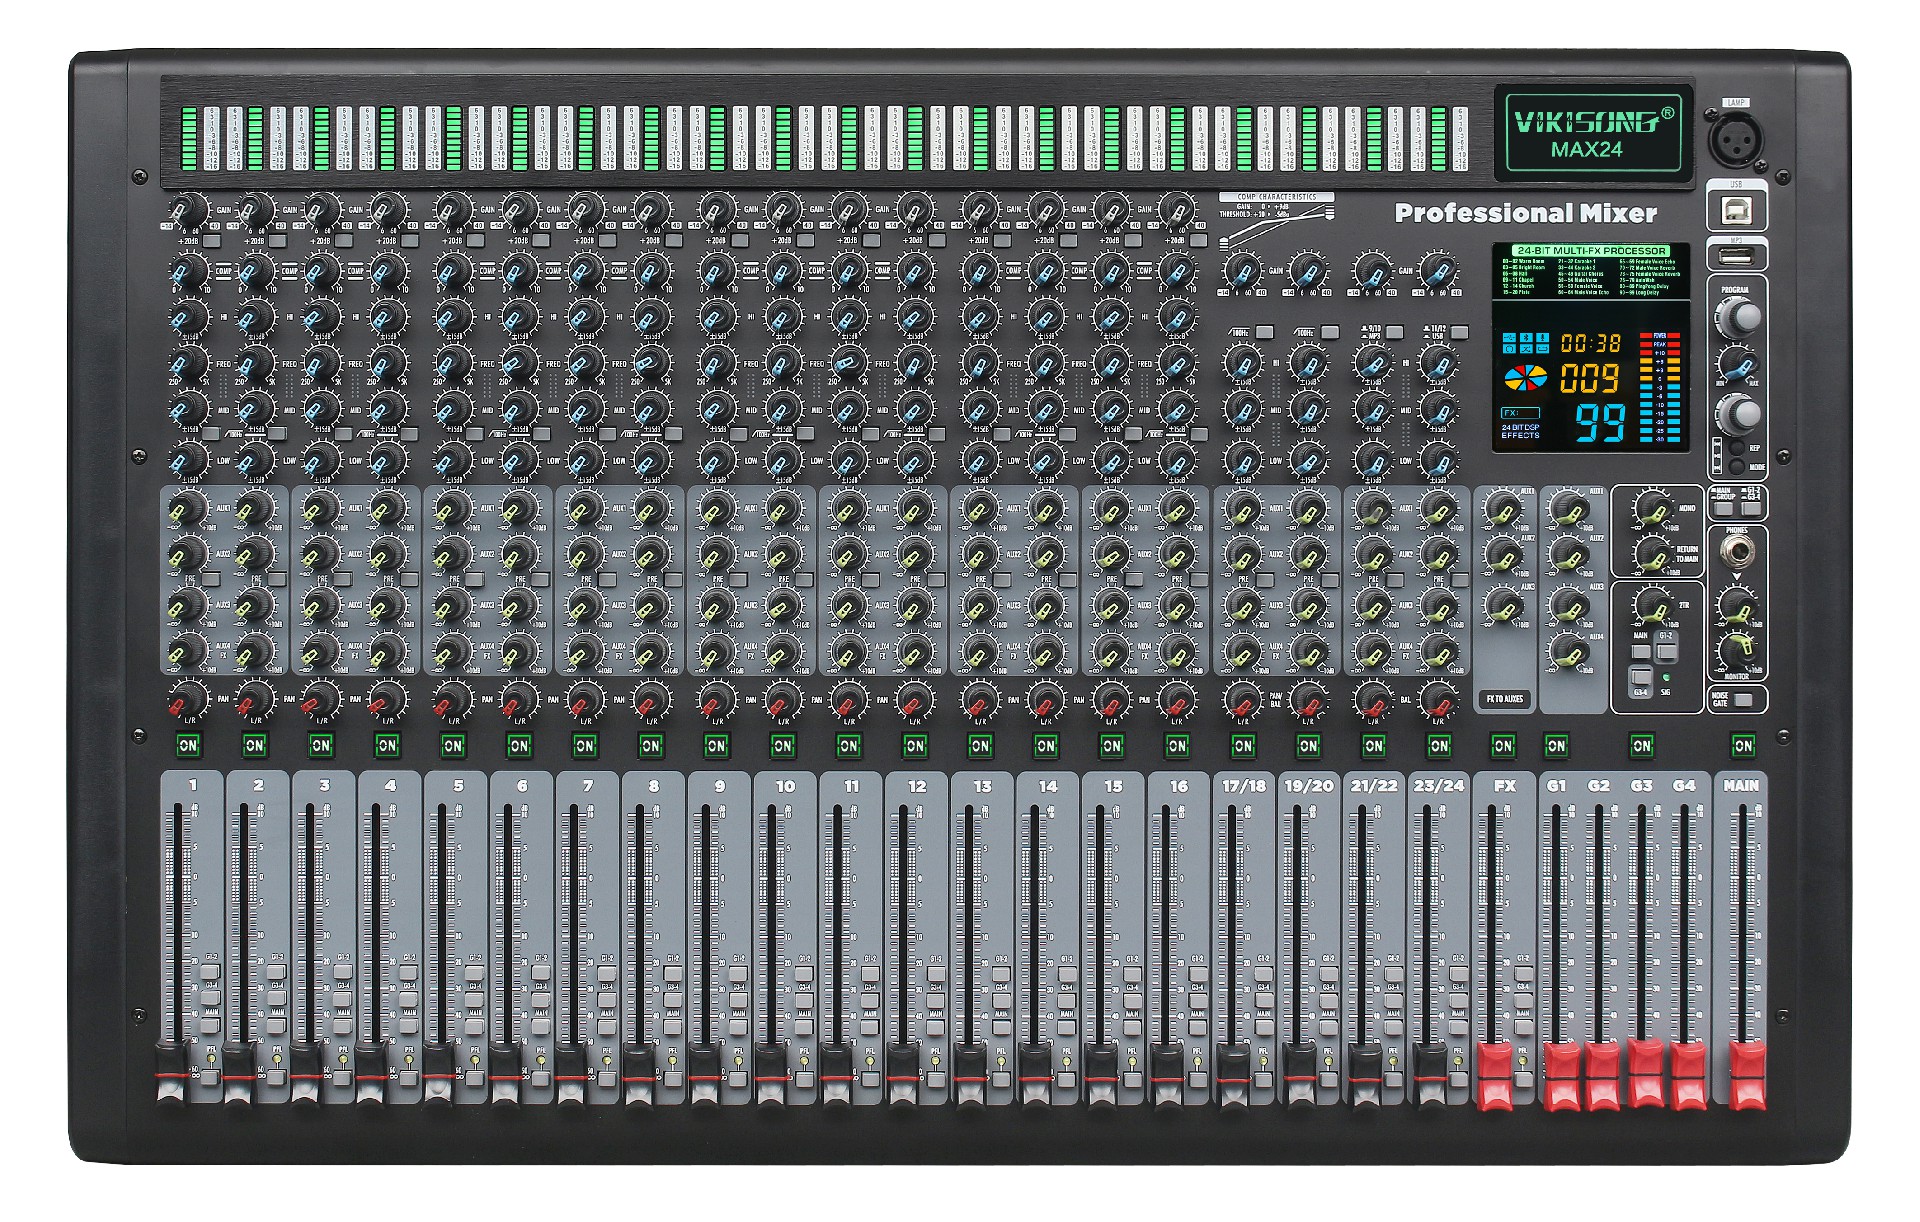Grab the red MAIN fader

(1747, 1075)
